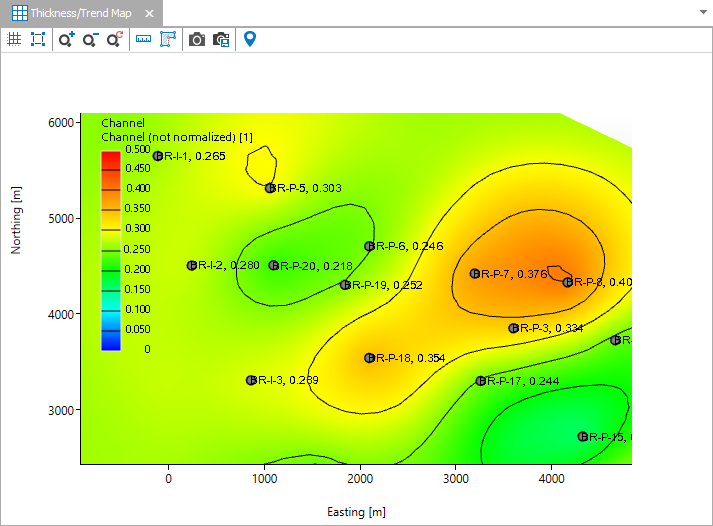Click the zoom in magnifier icon
713x526 pixels.
[66, 39]
